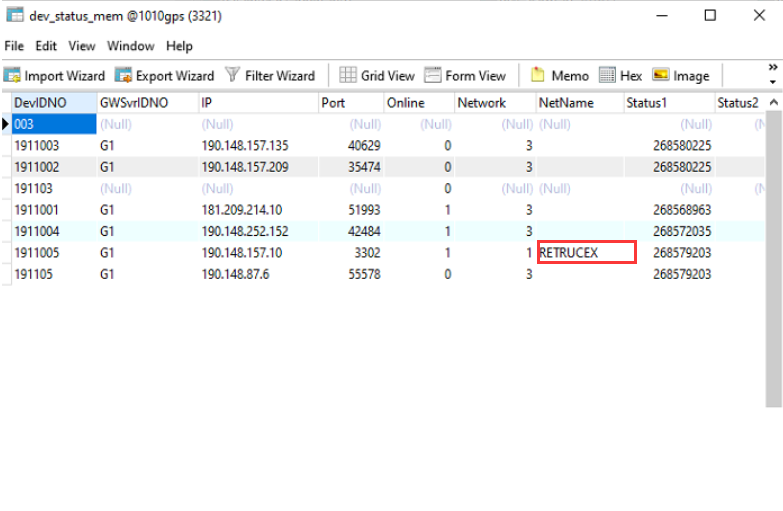Open the View menu
The height and width of the screenshot is (511, 783).
point(82,46)
